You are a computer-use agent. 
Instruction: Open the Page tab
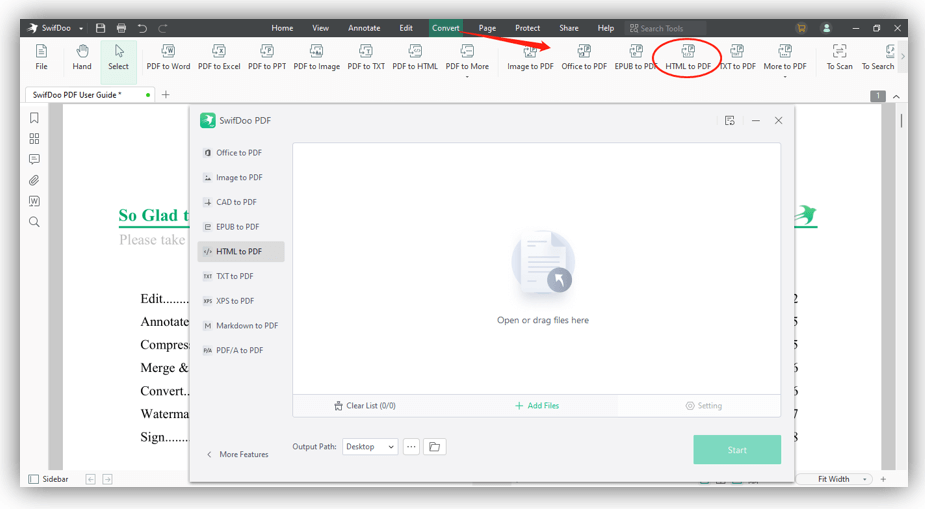(487, 28)
